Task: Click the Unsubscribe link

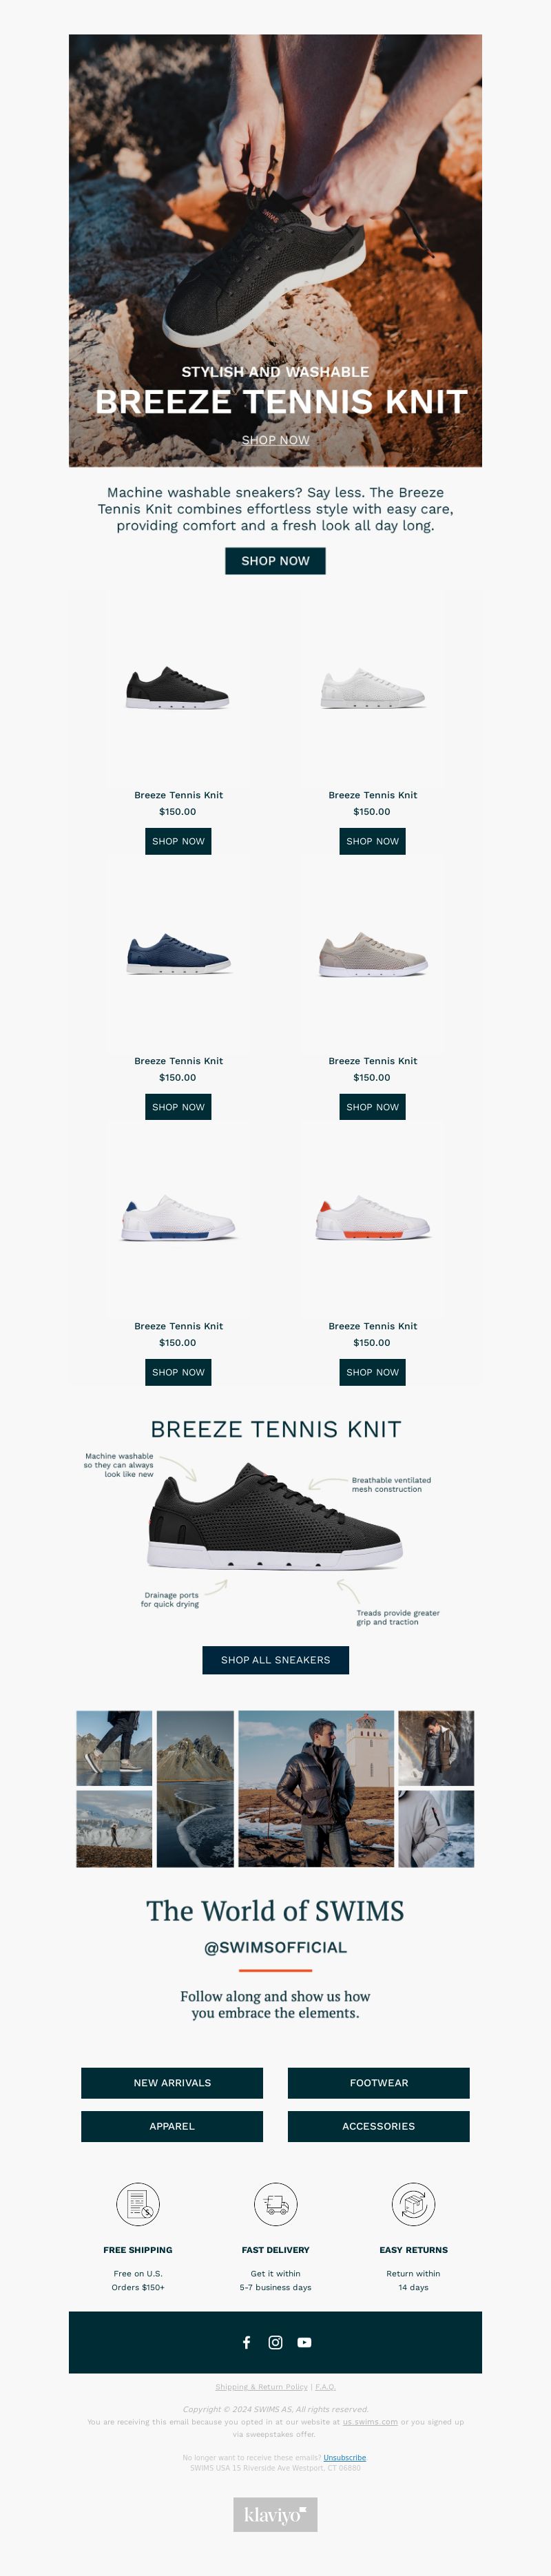Action: point(345,2457)
